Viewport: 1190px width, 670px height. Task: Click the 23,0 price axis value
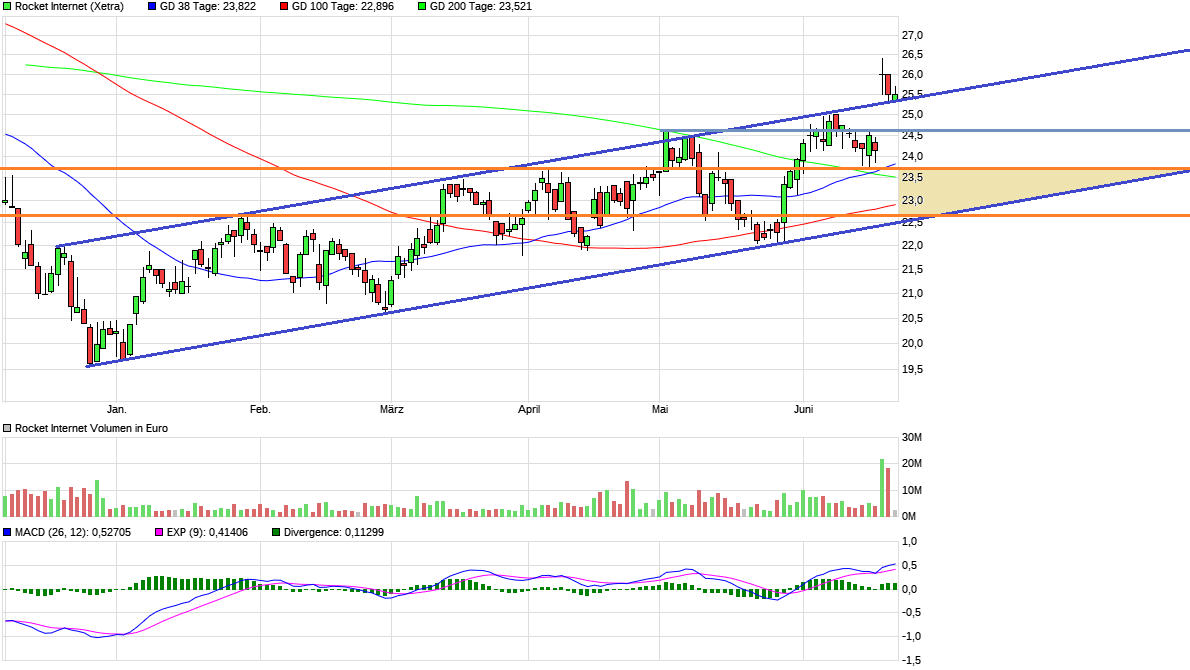[912, 200]
